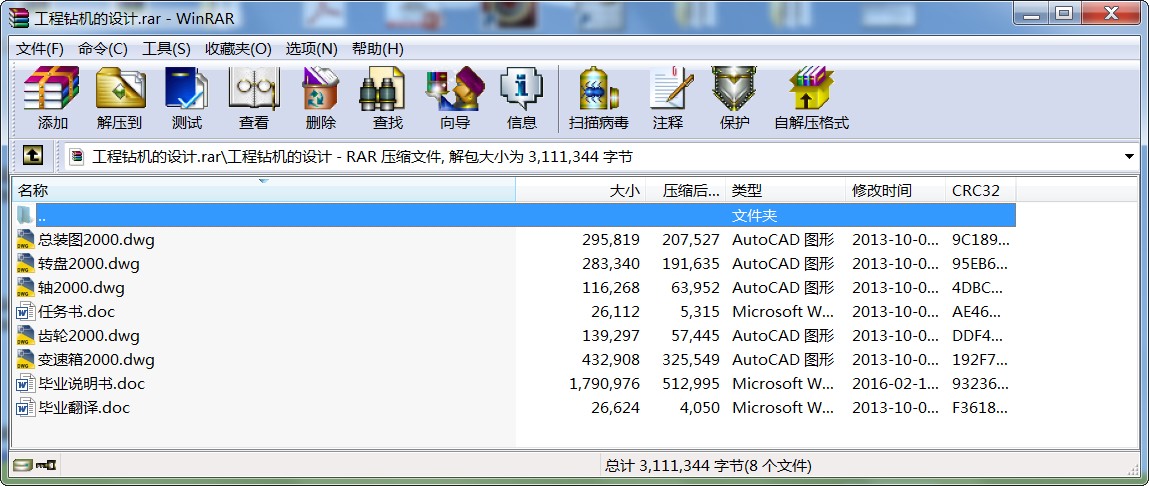1149x486 pixels.
Task: Click the key icon in status bar
Action: click(x=47, y=465)
